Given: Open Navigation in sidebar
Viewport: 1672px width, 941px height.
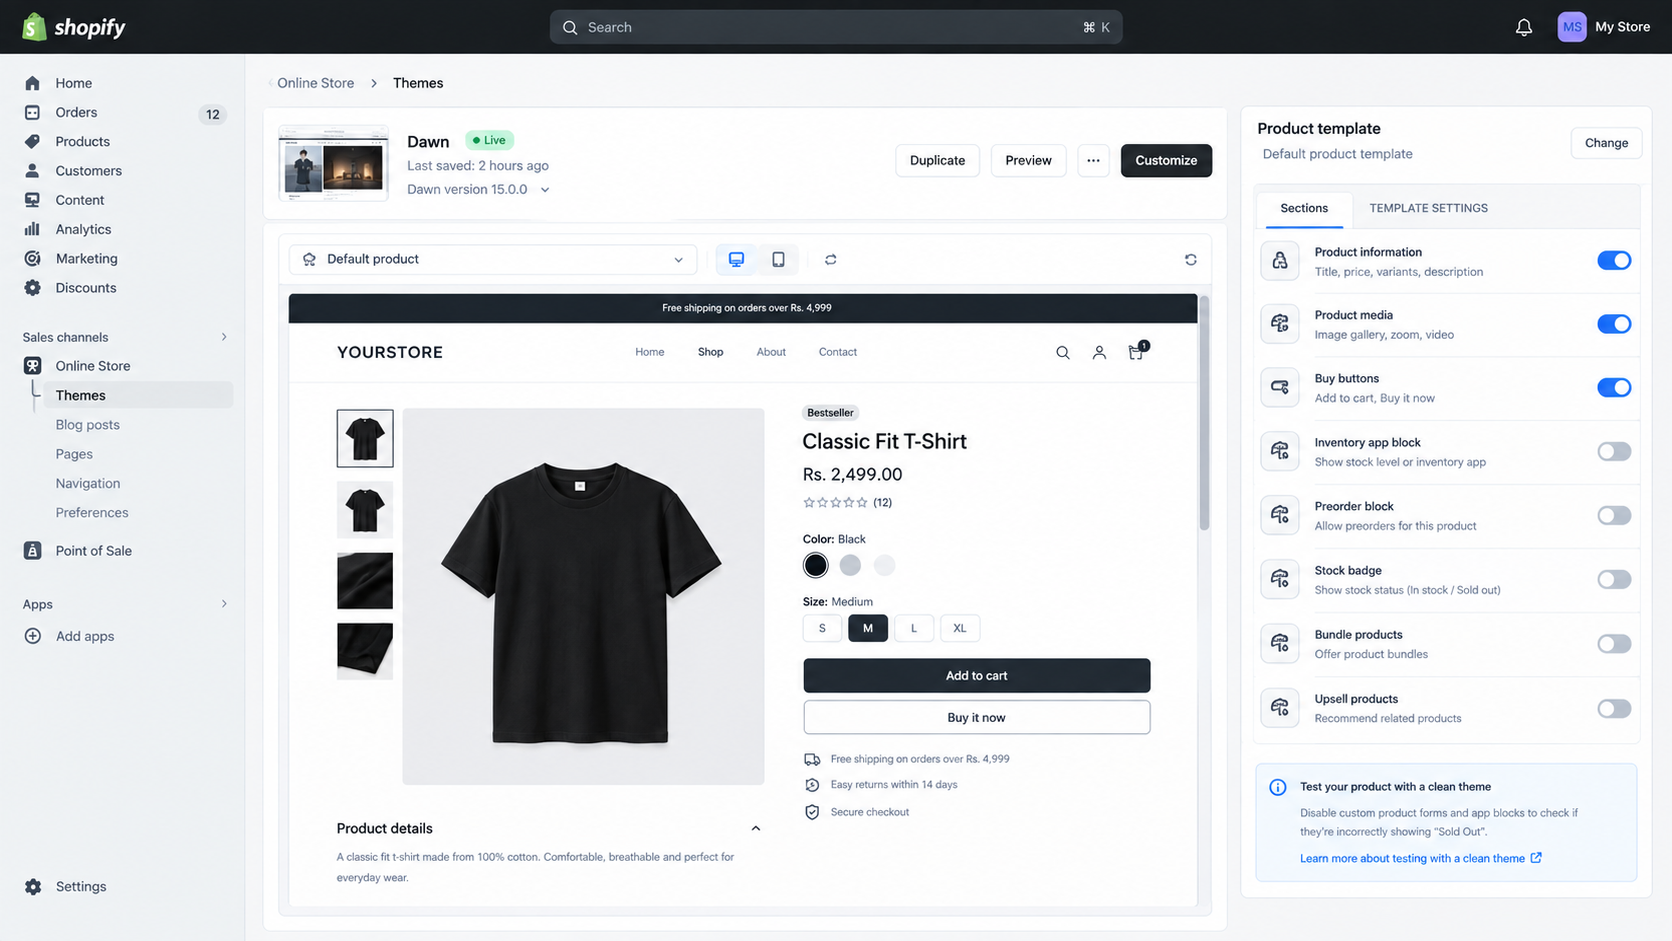Looking at the screenshot, I should pyautogui.click(x=88, y=483).
